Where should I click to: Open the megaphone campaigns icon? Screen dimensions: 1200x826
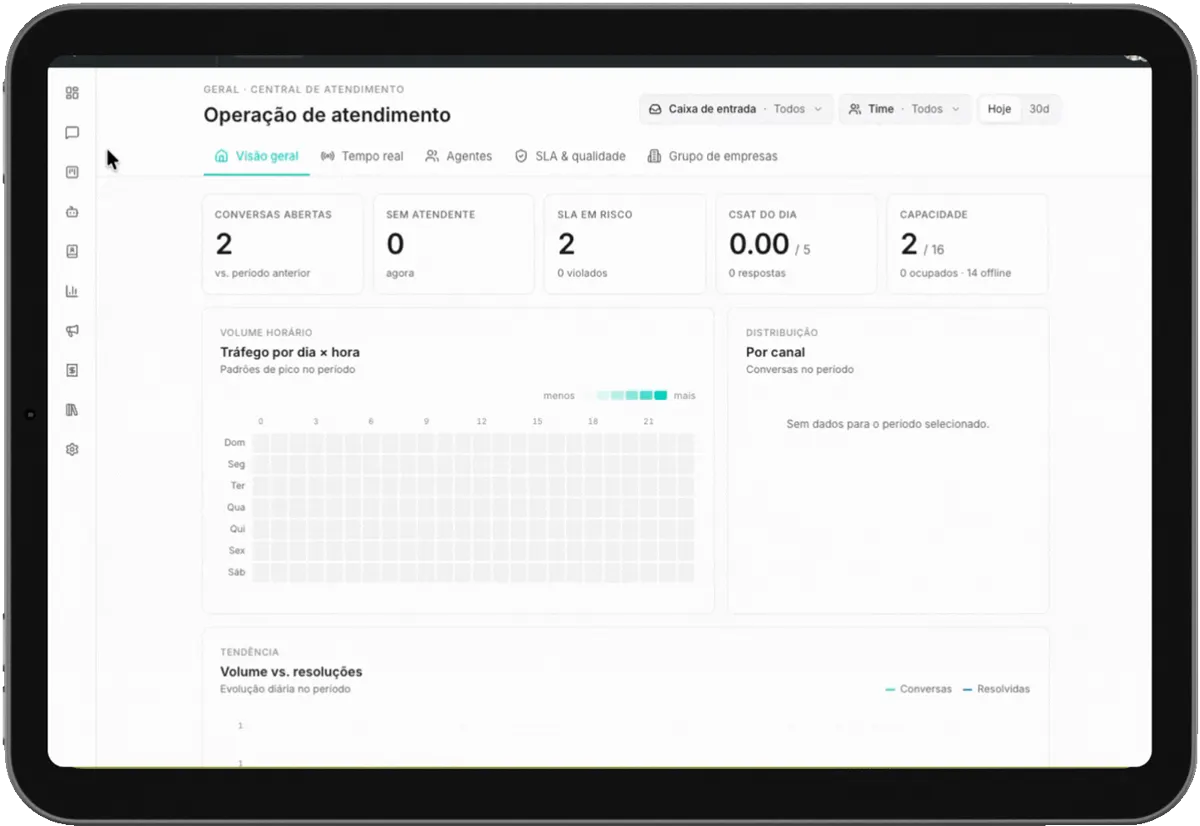(72, 331)
